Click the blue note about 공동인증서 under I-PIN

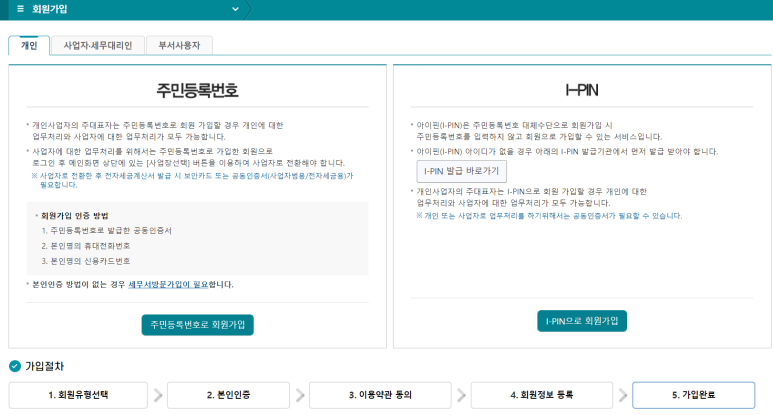[549, 216]
